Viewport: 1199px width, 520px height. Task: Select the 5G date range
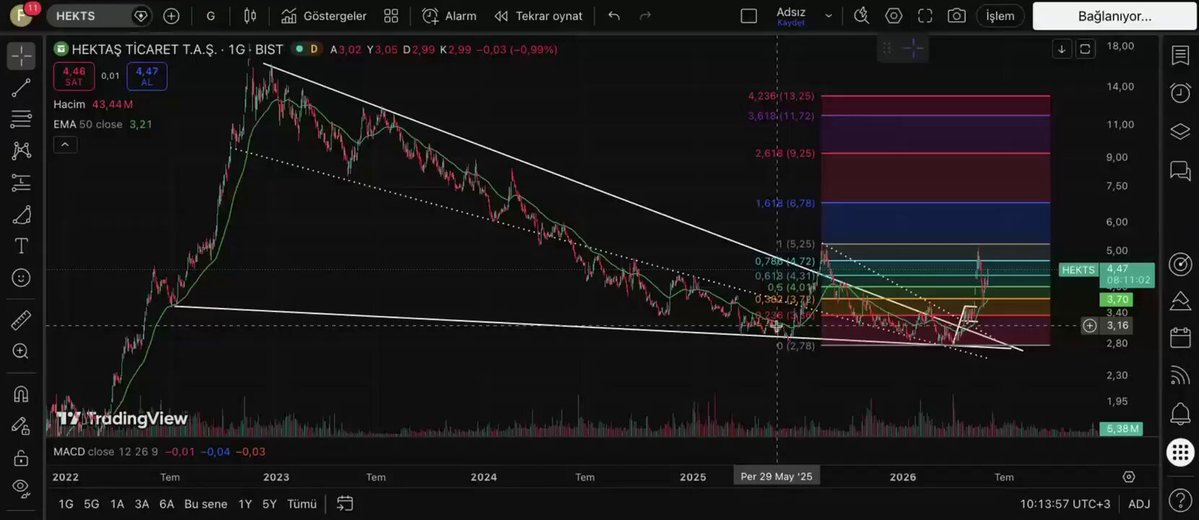(x=92, y=504)
